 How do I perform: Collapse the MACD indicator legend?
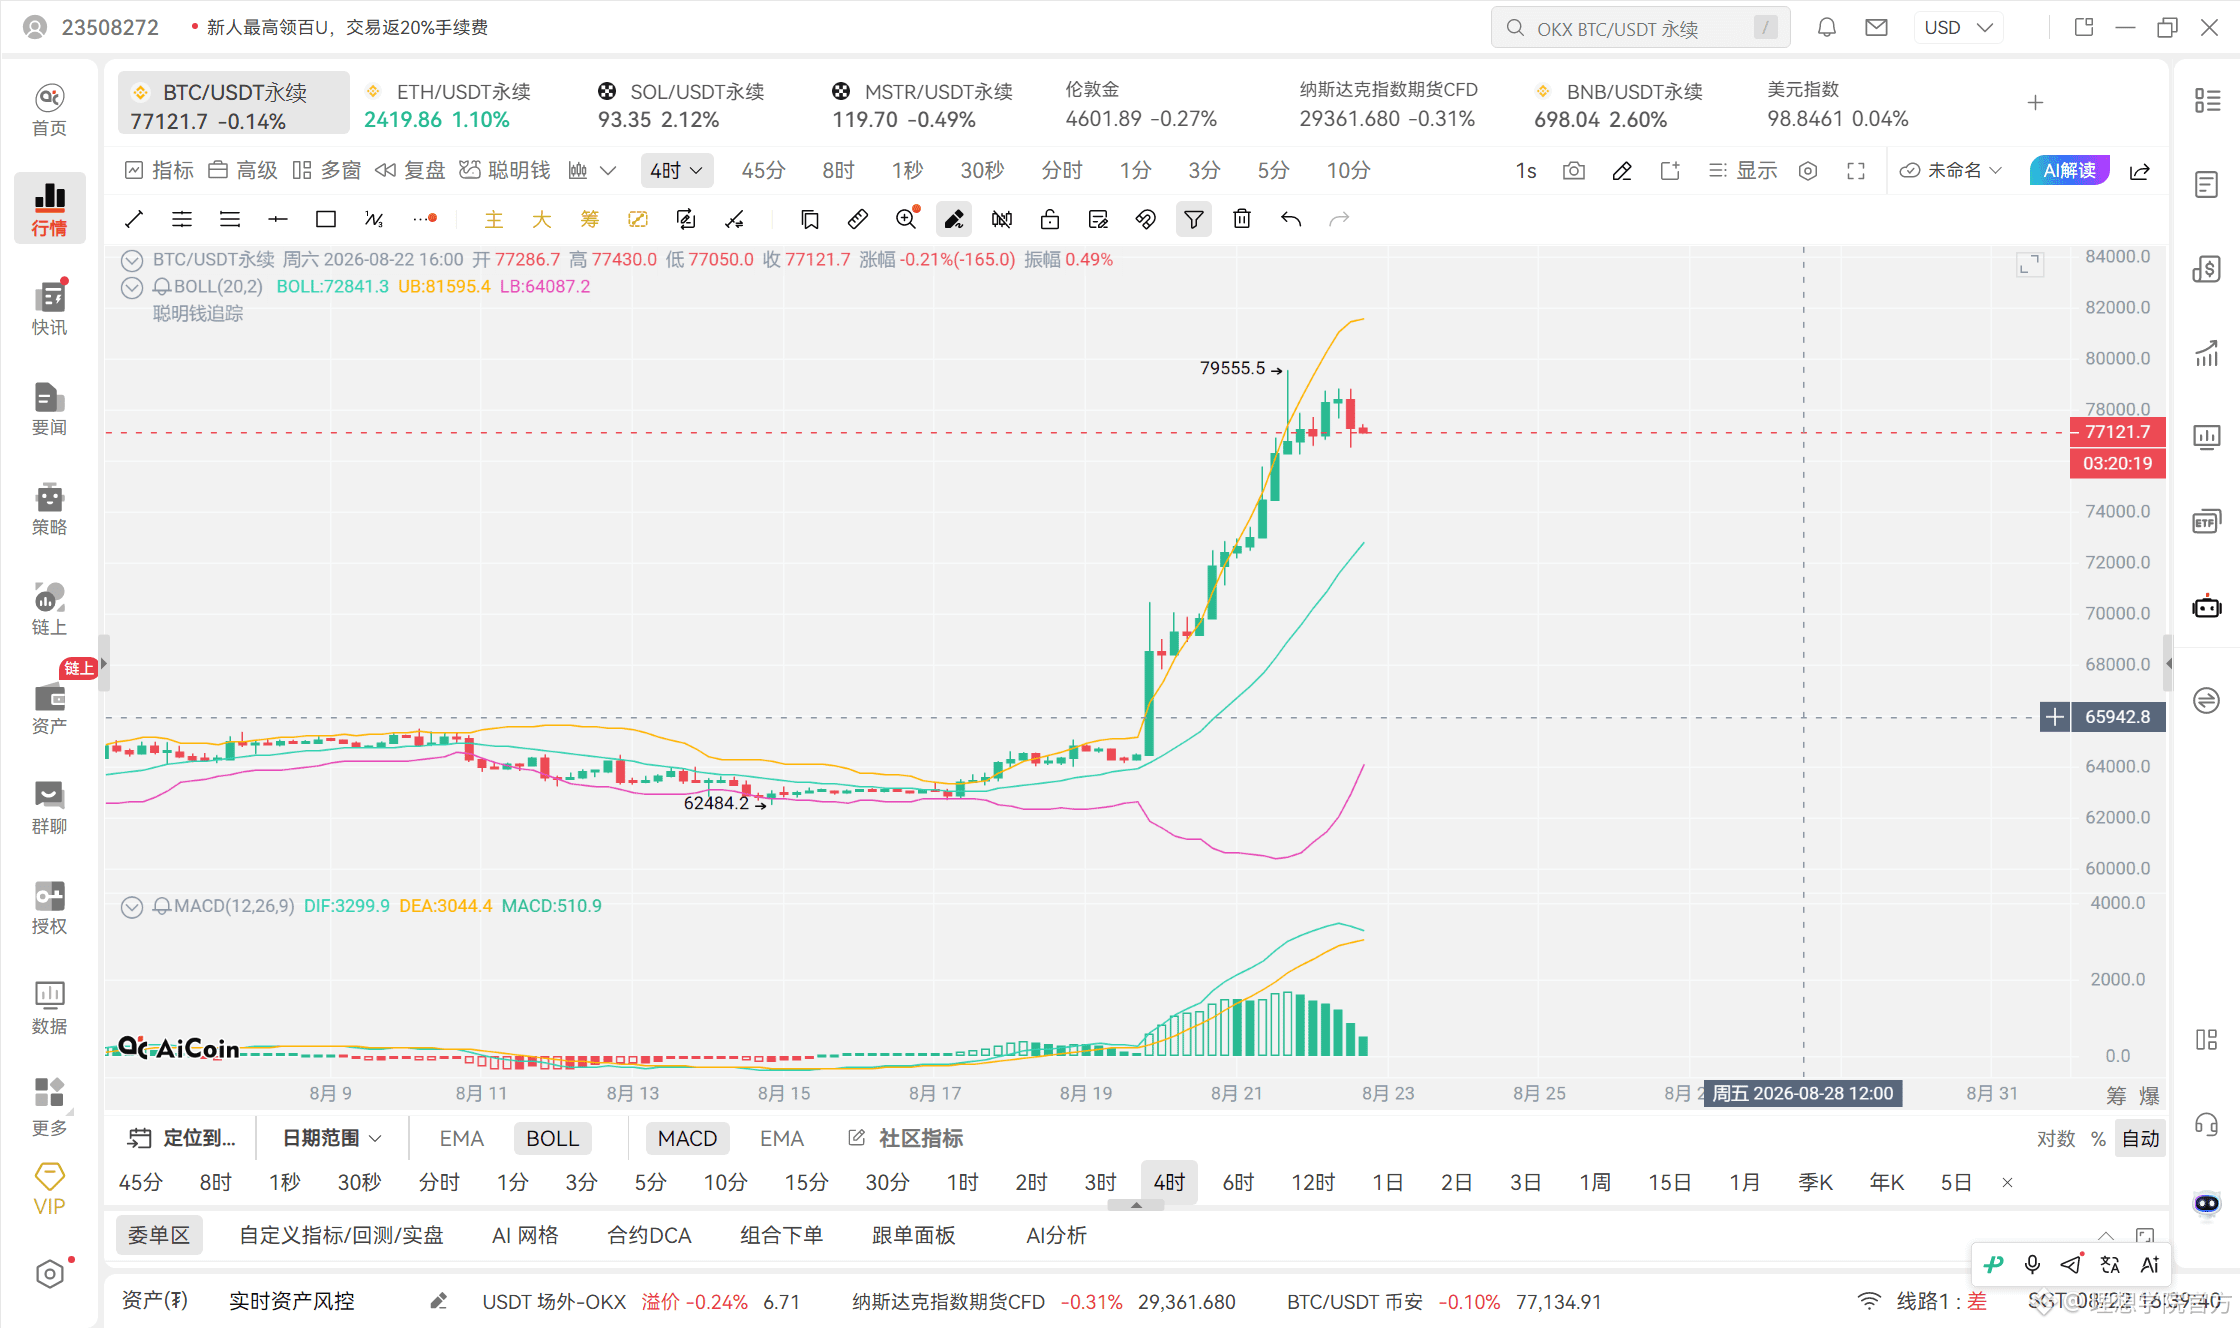[x=132, y=907]
